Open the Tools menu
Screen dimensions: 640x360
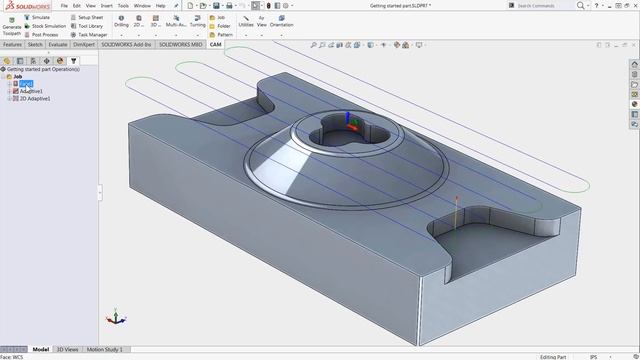pos(123,6)
